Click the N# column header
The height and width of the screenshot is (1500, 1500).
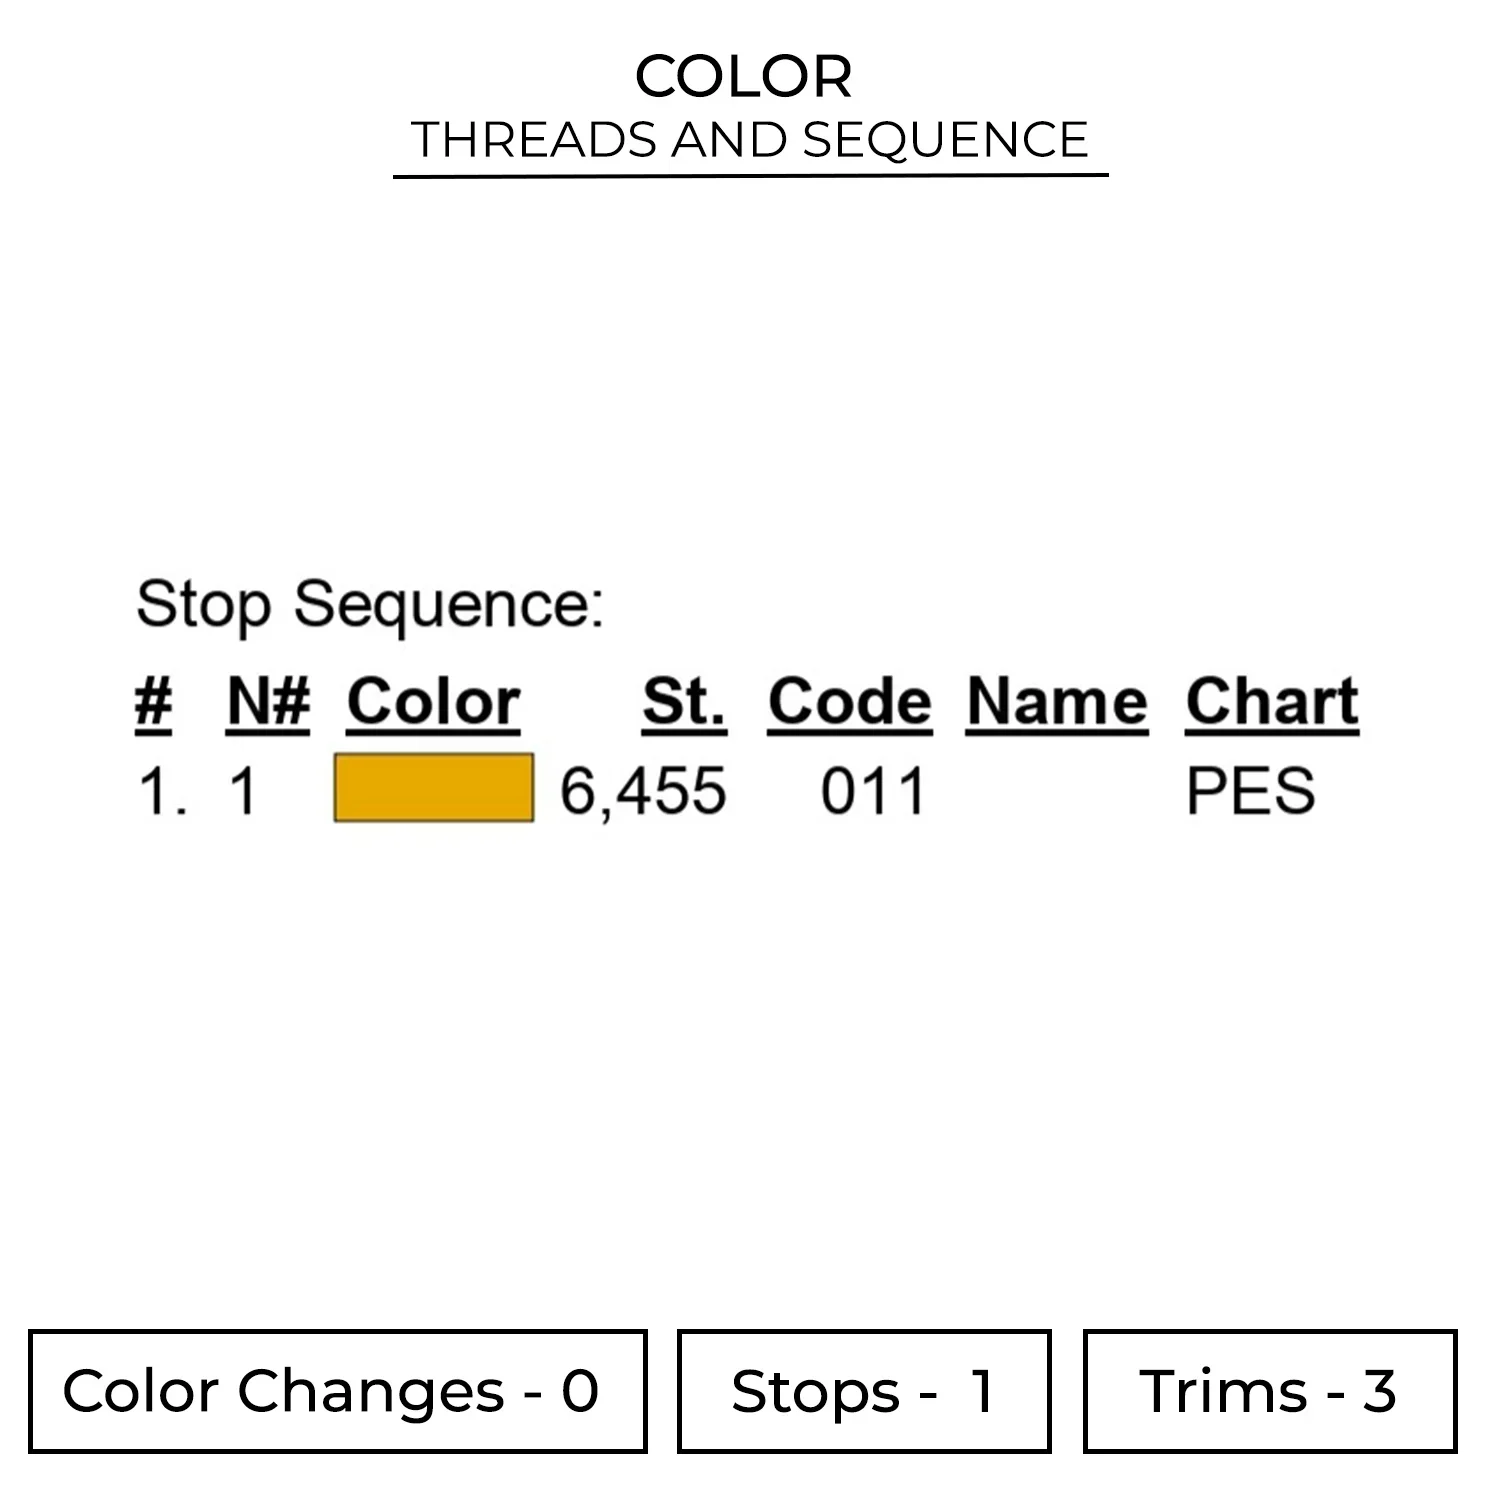pyautogui.click(x=268, y=702)
